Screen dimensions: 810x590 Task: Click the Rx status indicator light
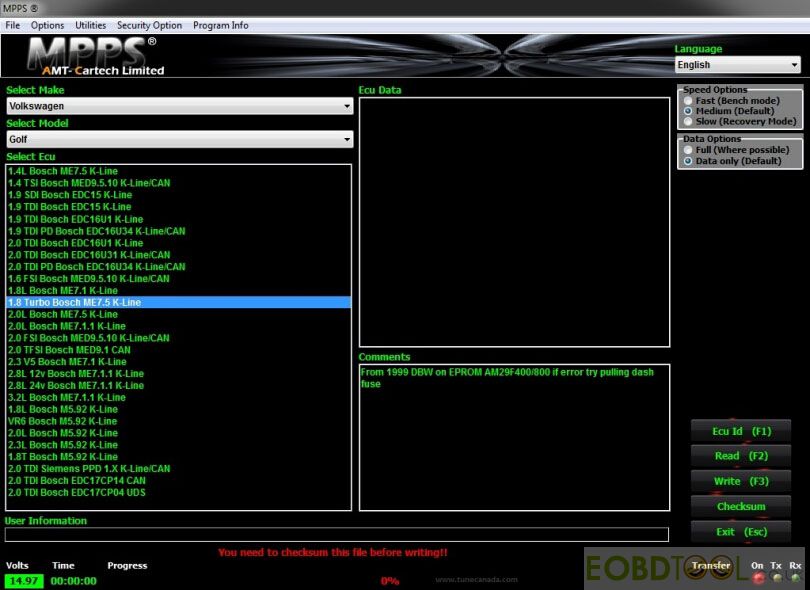(795, 578)
